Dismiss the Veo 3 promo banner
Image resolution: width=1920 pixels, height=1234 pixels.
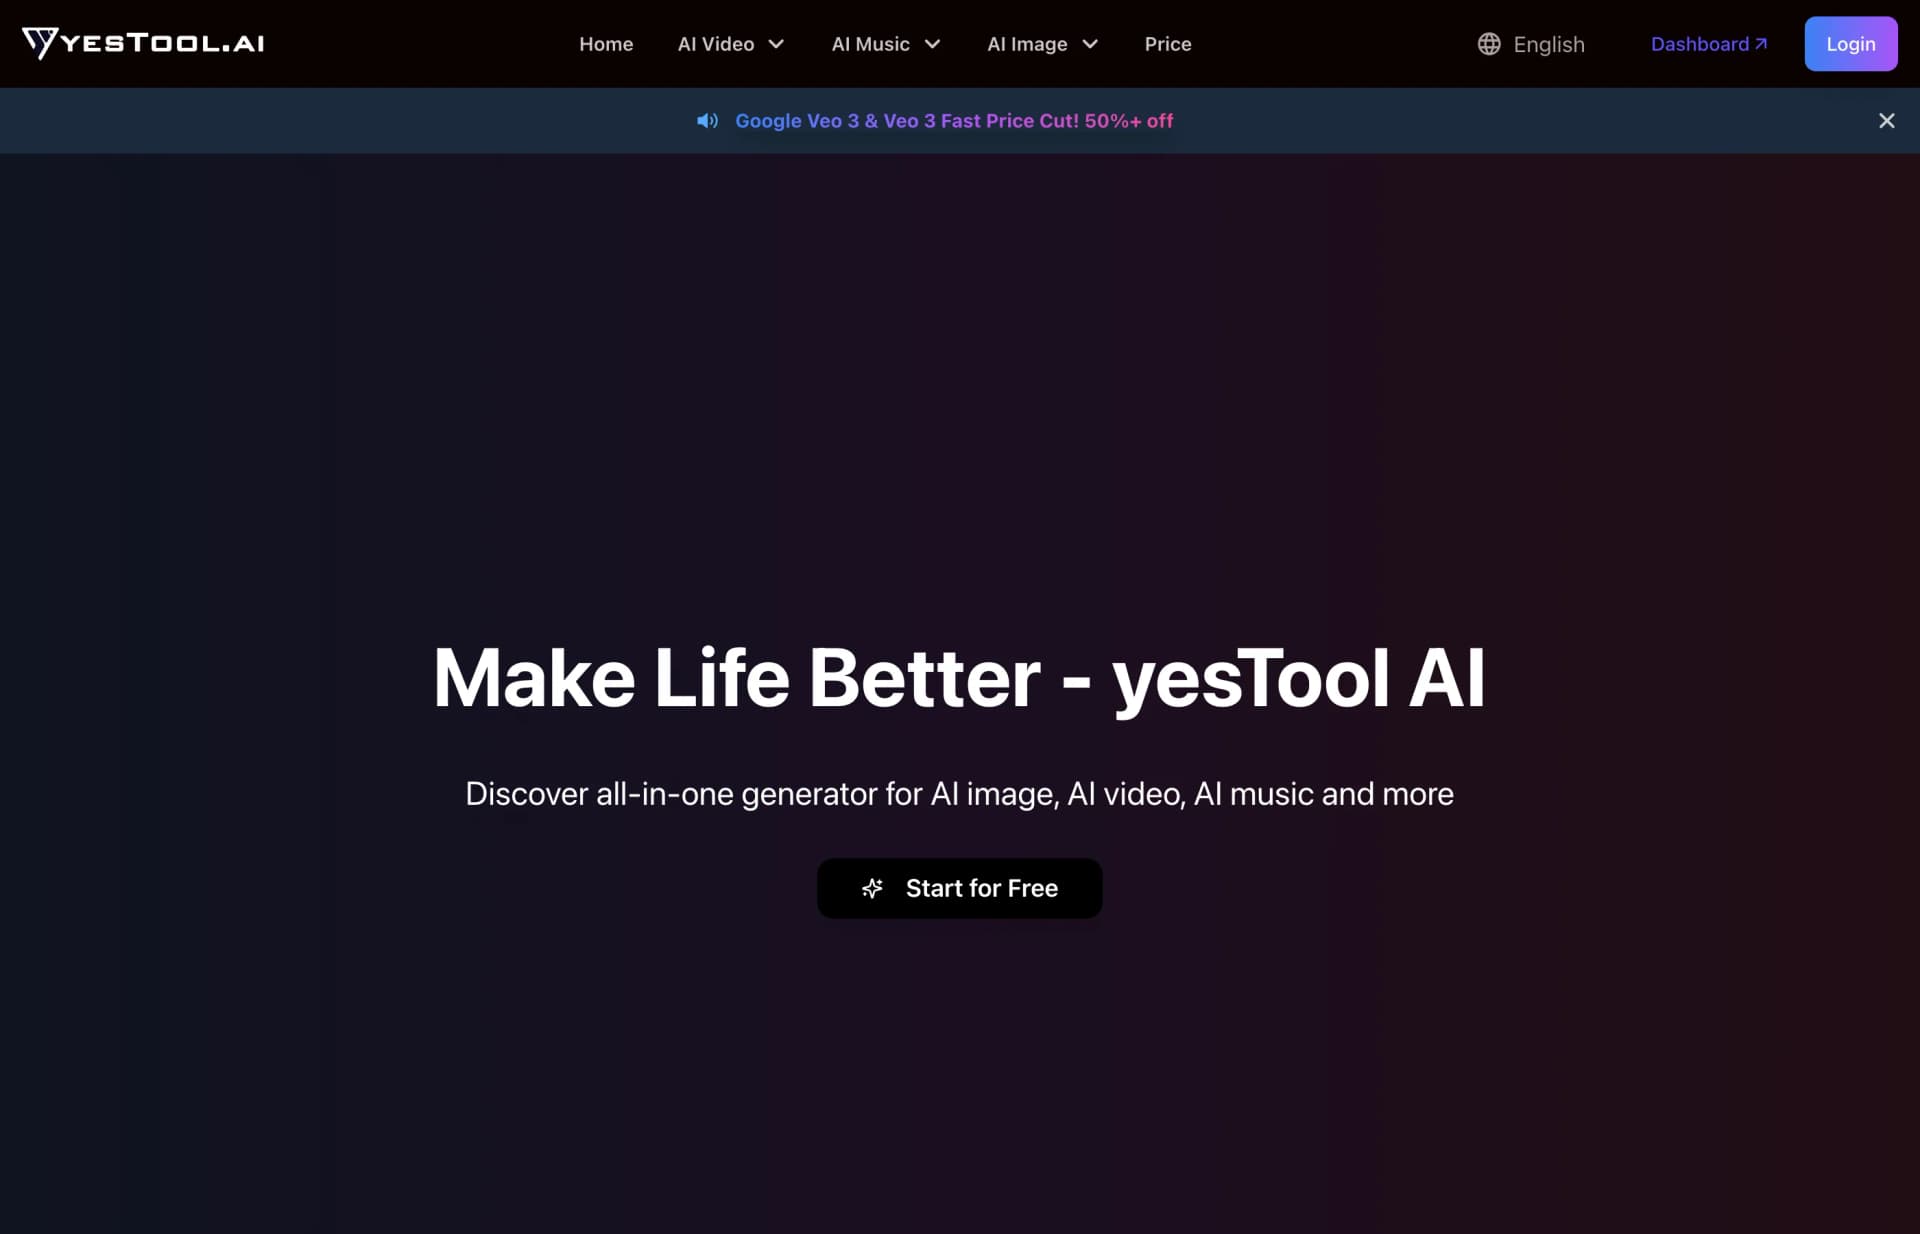1887,120
